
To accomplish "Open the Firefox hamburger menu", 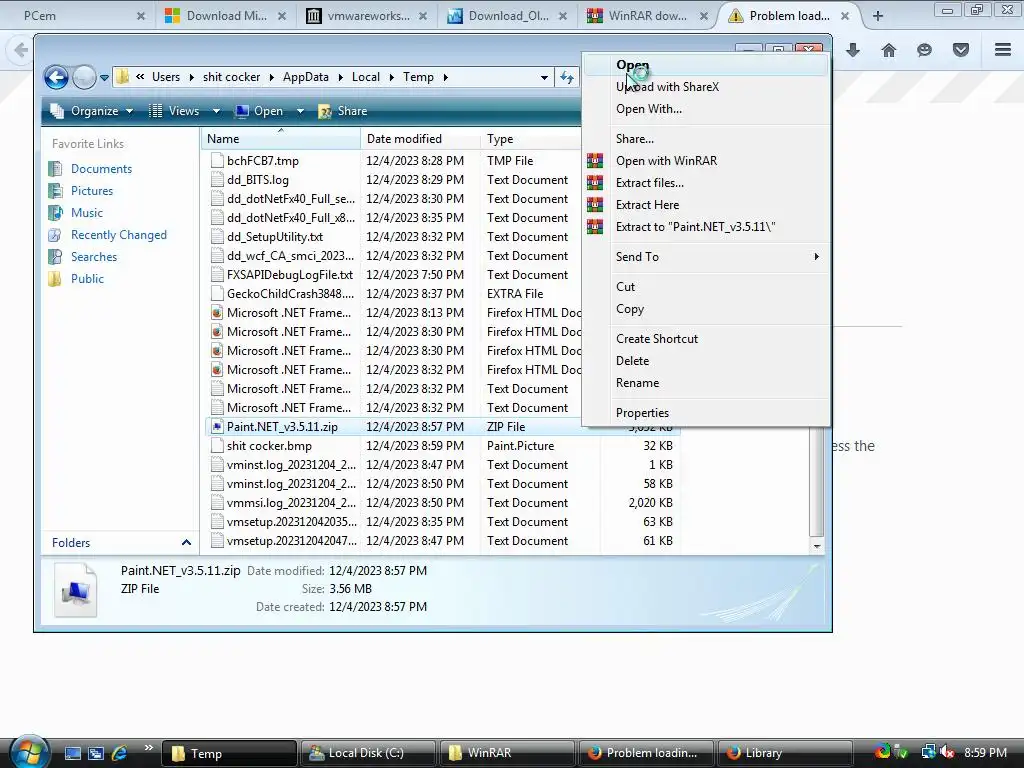I will 1003,50.
